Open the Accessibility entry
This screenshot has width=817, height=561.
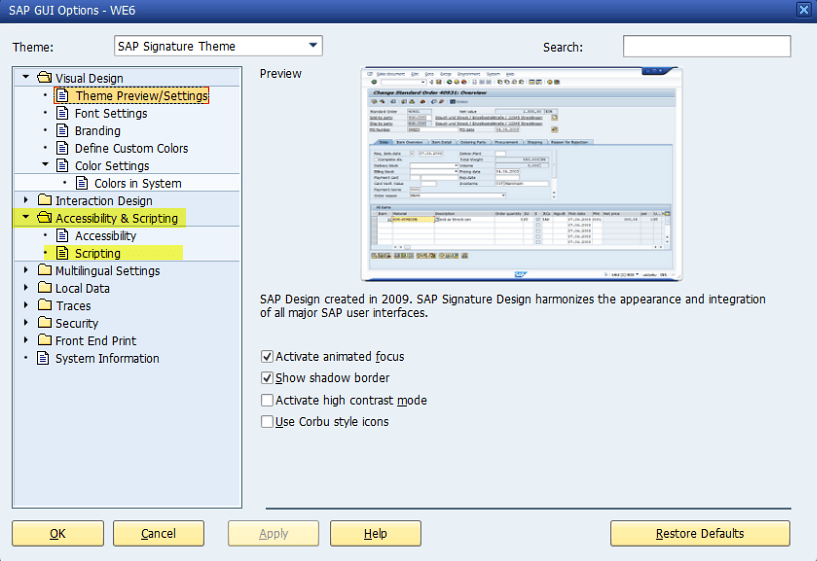point(105,236)
